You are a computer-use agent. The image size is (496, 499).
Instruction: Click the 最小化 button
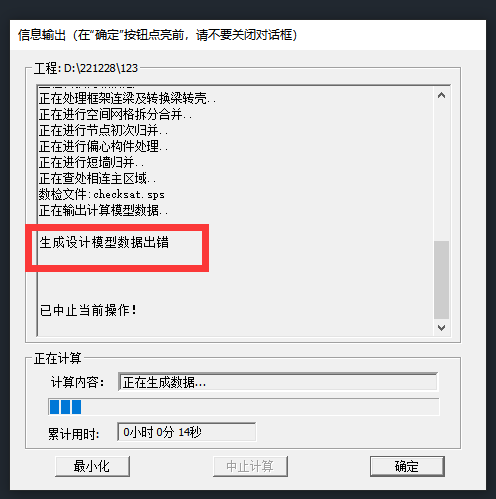click(92, 466)
